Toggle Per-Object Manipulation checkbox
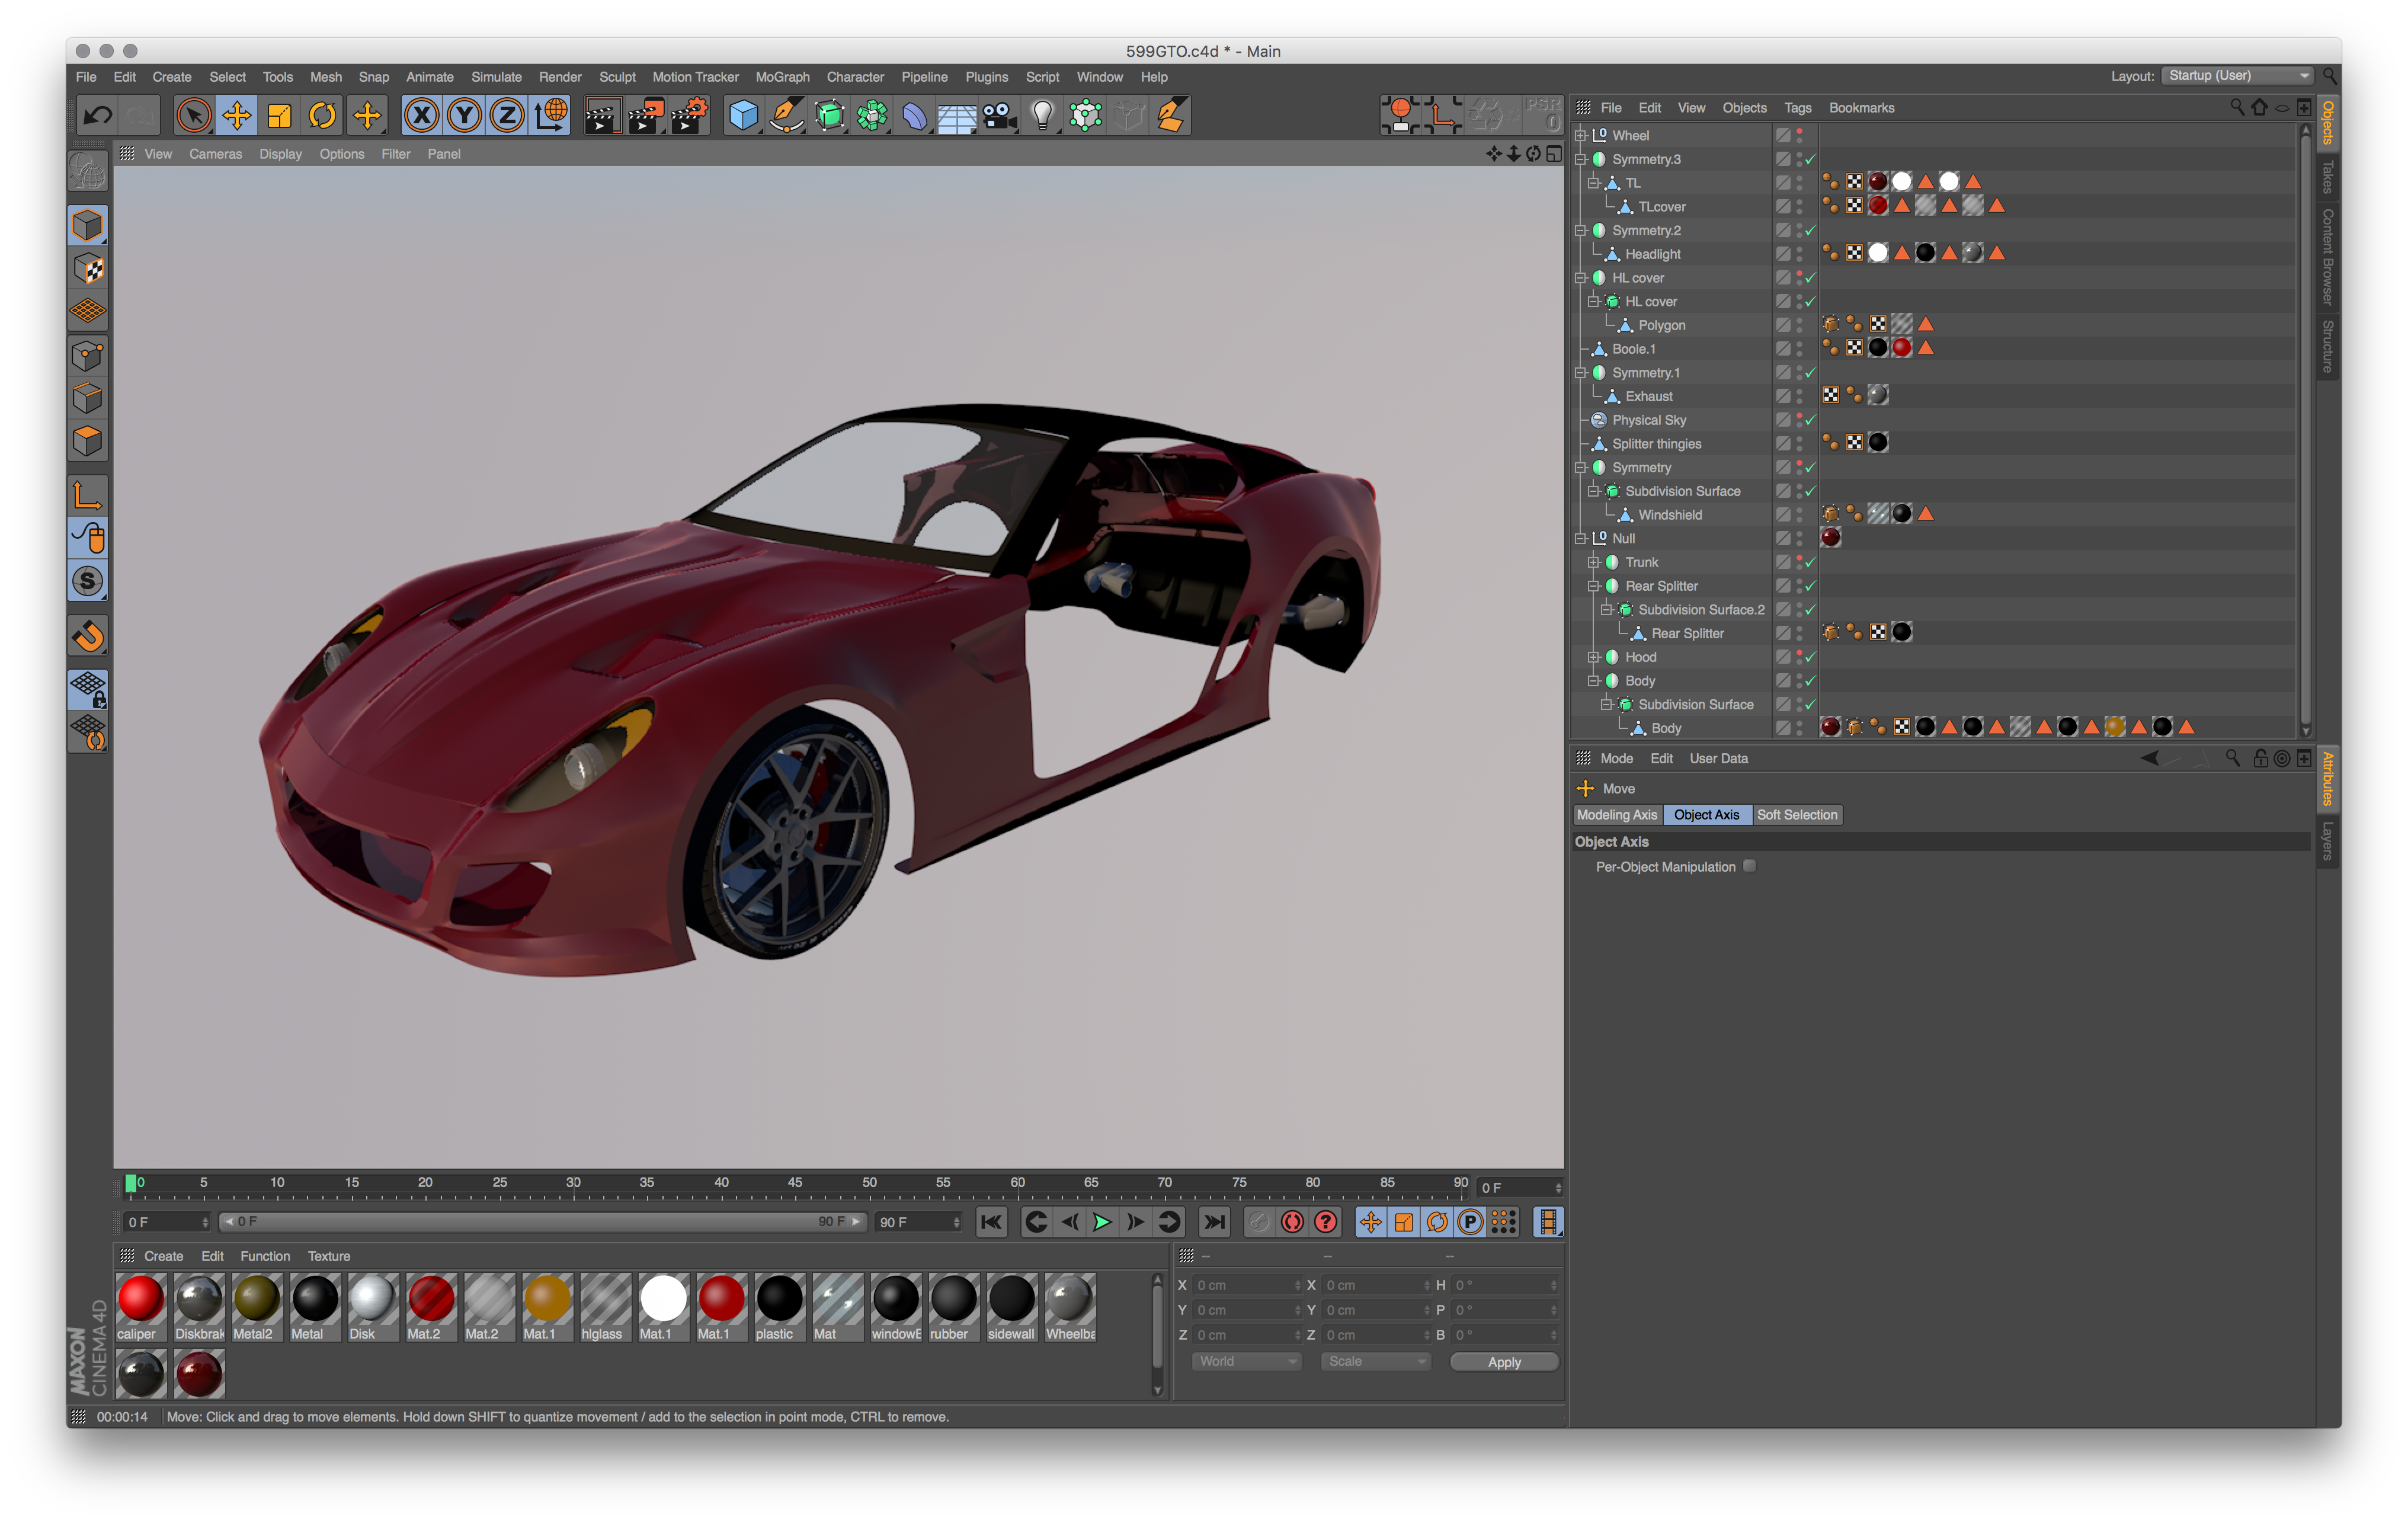The height and width of the screenshot is (1523, 2408). [1749, 866]
